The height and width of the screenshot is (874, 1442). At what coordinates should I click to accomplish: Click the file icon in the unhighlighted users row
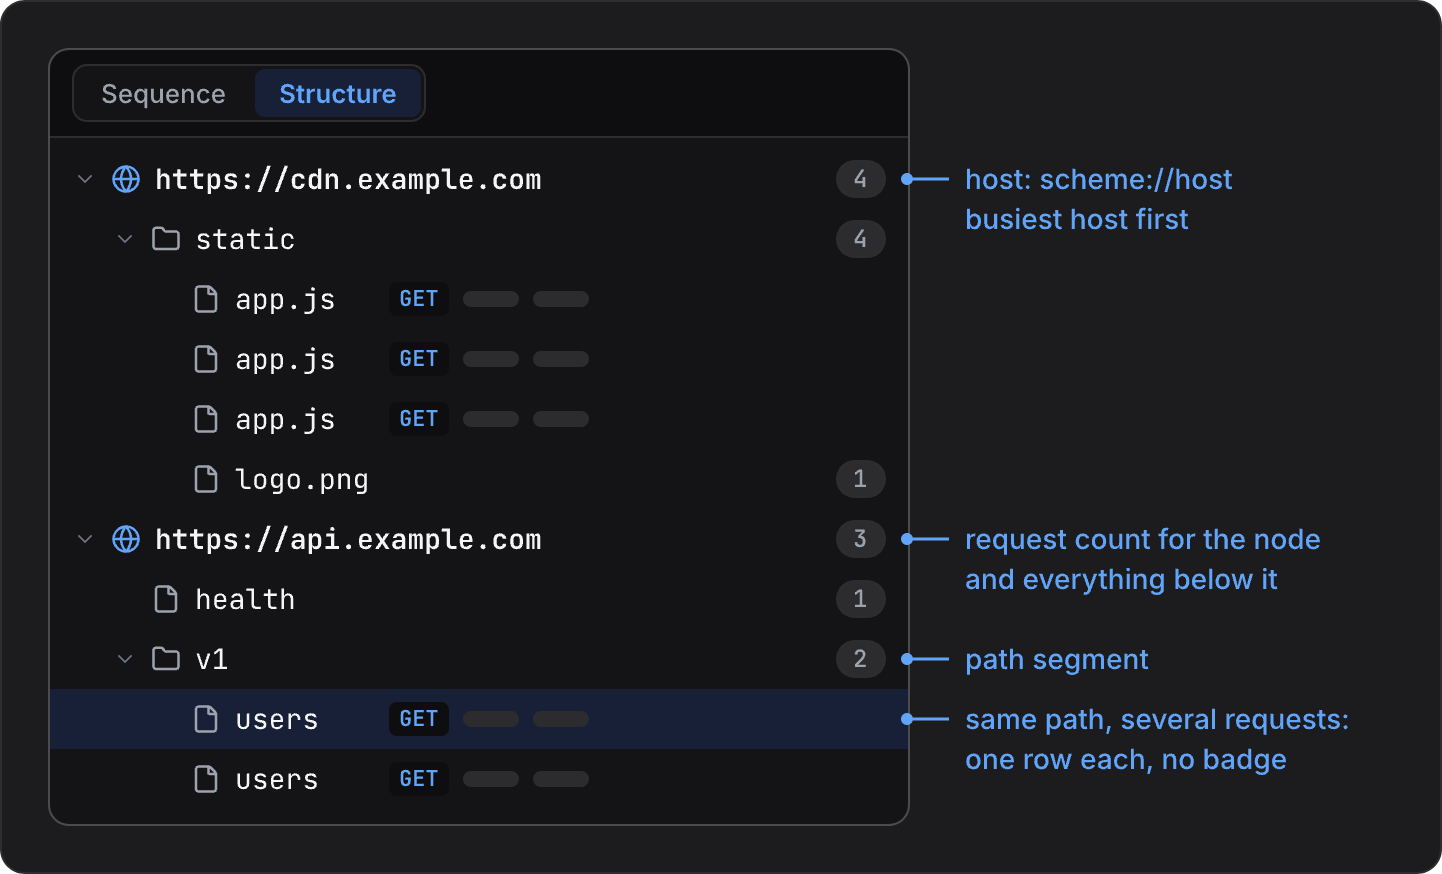206,779
